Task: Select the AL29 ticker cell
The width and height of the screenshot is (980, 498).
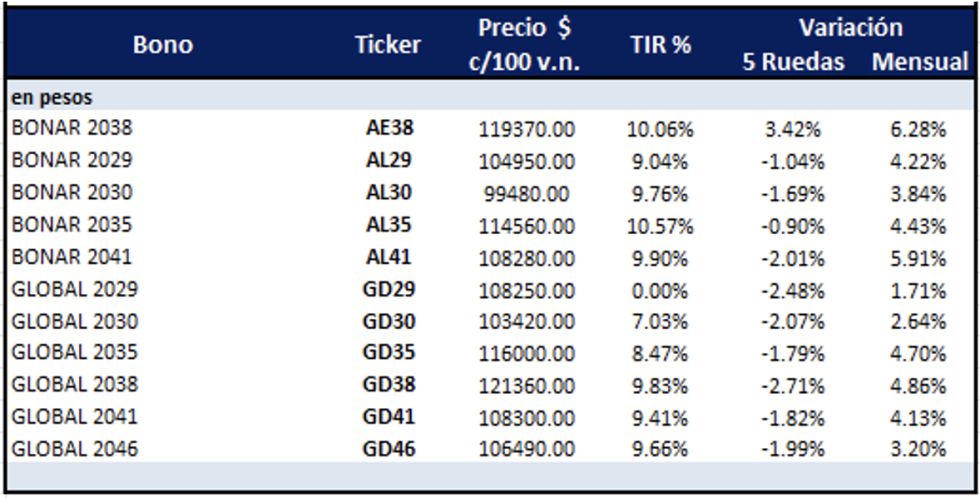Action: 389,160
